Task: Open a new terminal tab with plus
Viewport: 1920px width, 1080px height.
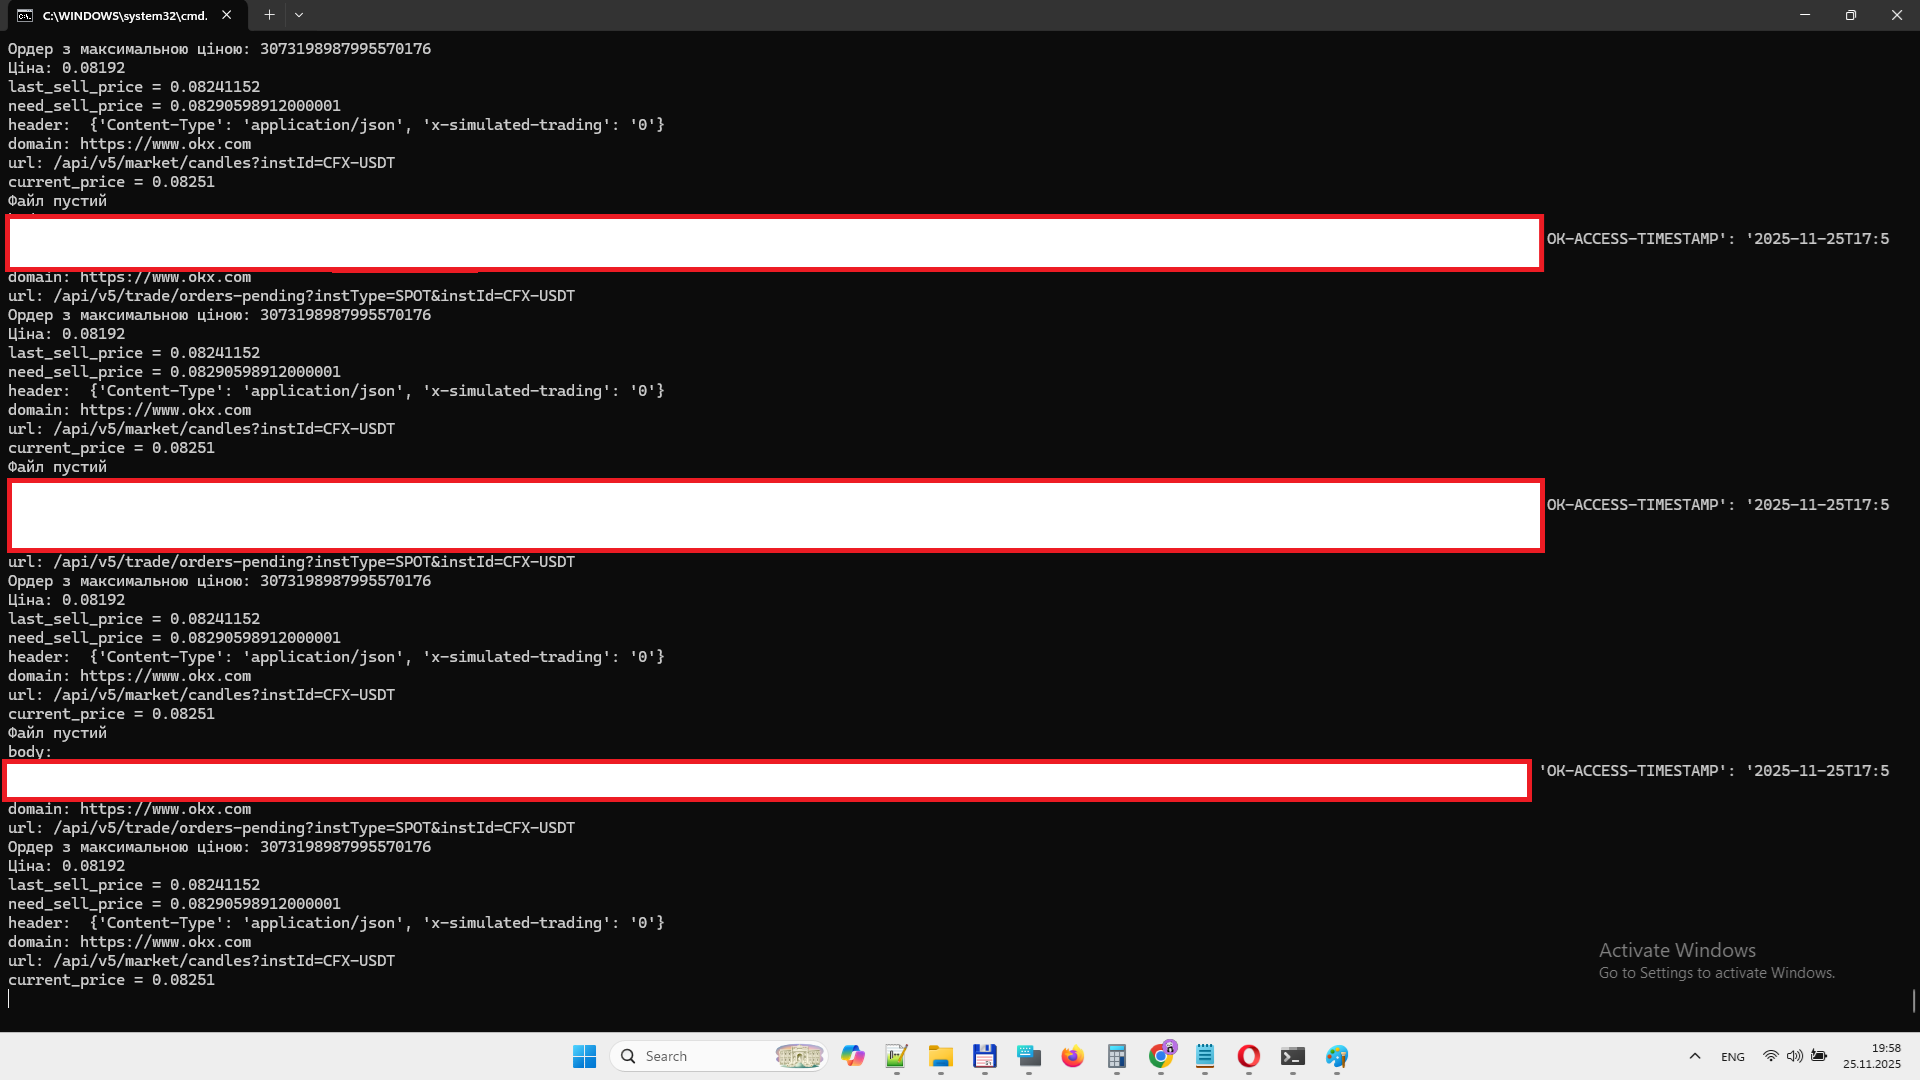Action: click(x=269, y=15)
